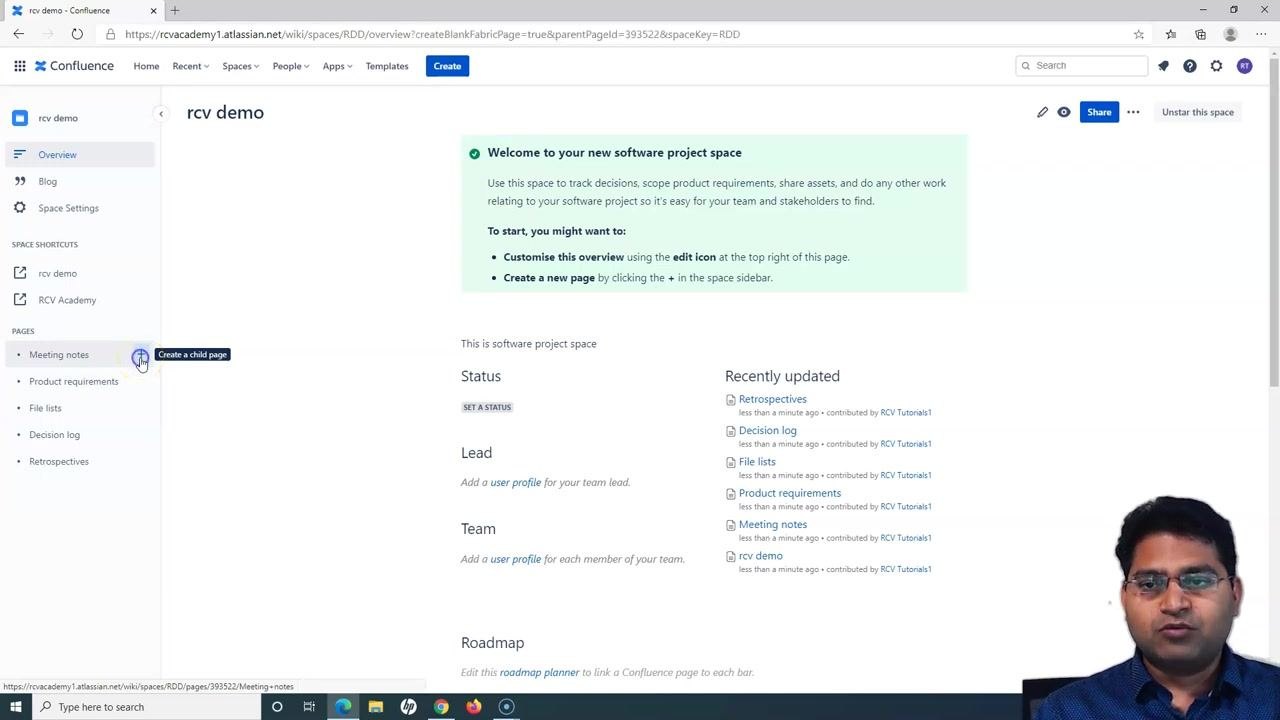1280x720 pixels.
Task: Select Overview in the sidebar
Action: point(80,155)
